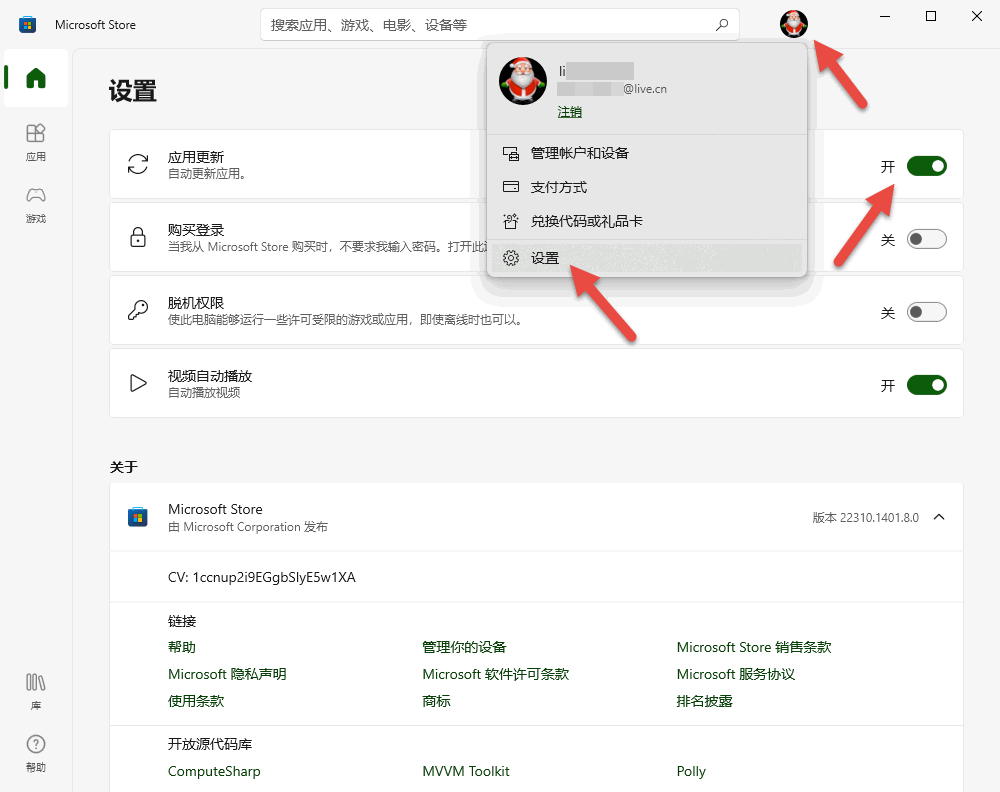Image resolution: width=1000 pixels, height=792 pixels.
Task: Disable the 视频自动播放 toggle
Action: (x=927, y=385)
